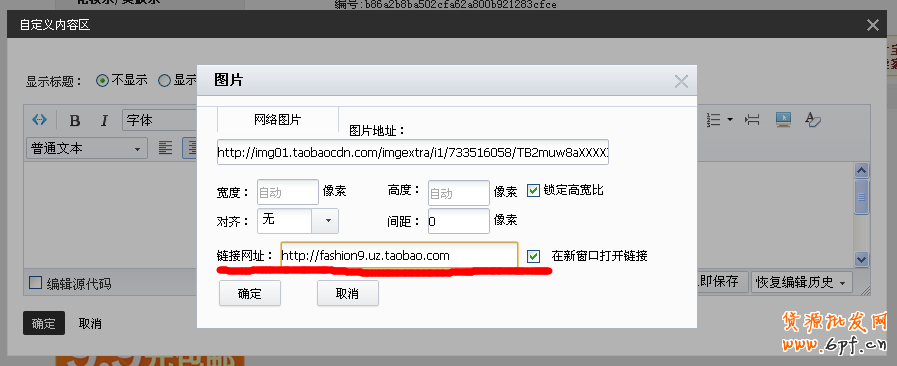Close the 图片 dialog
897x366 pixels.
[681, 81]
